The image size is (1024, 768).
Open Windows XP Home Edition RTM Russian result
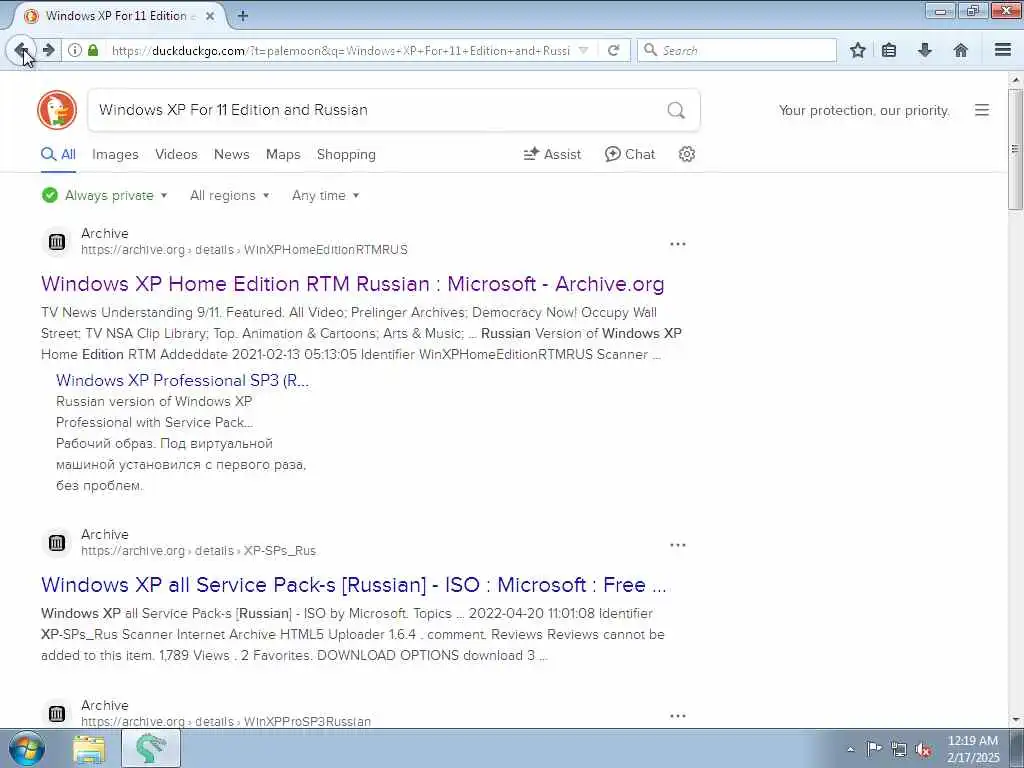pyautogui.click(x=353, y=284)
